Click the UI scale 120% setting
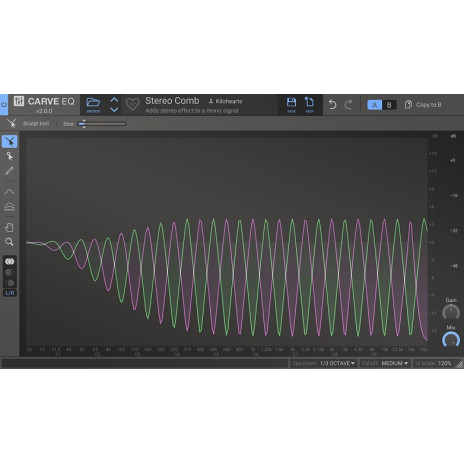This screenshot has height=464, width=464. (433, 363)
